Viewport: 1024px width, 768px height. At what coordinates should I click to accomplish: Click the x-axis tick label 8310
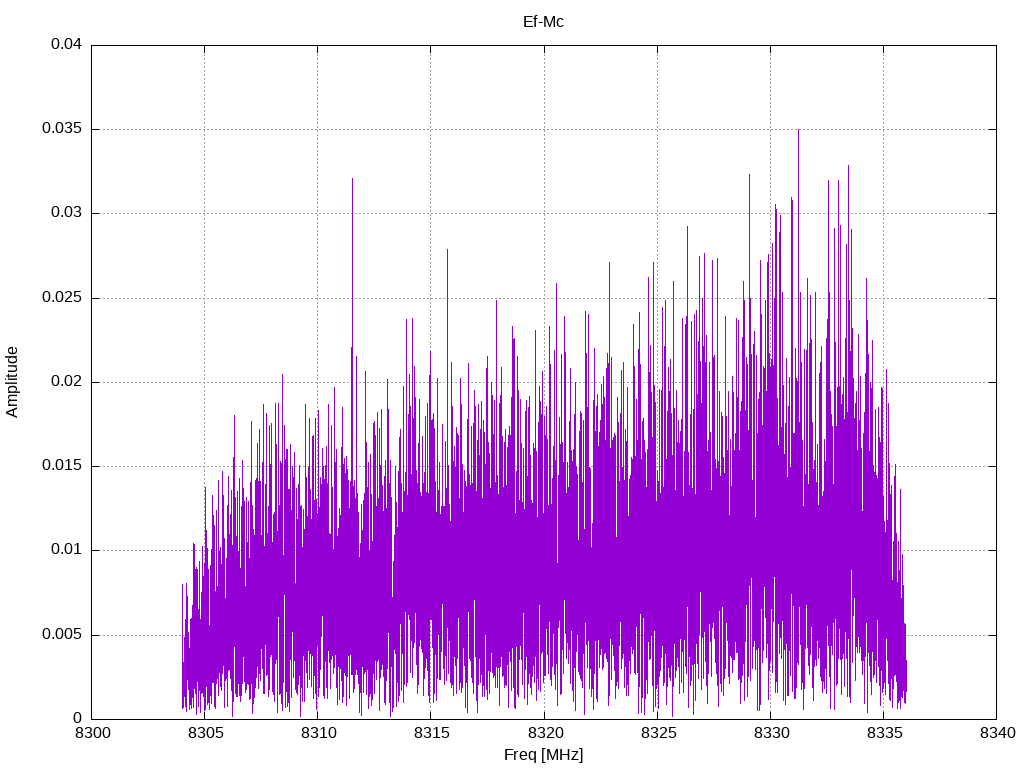[x=318, y=733]
